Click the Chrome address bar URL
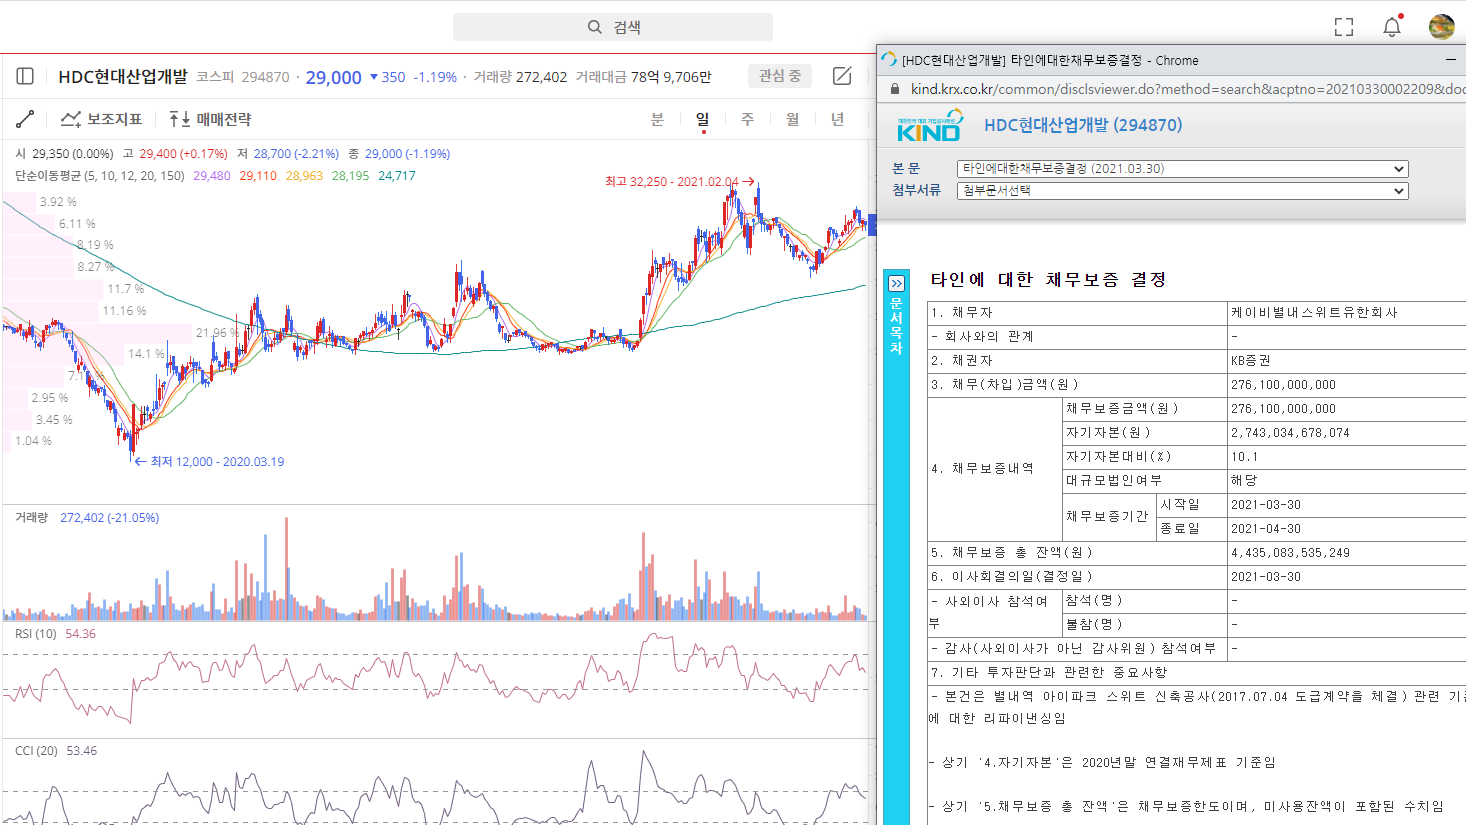This screenshot has height=825, width=1466. click(1188, 89)
